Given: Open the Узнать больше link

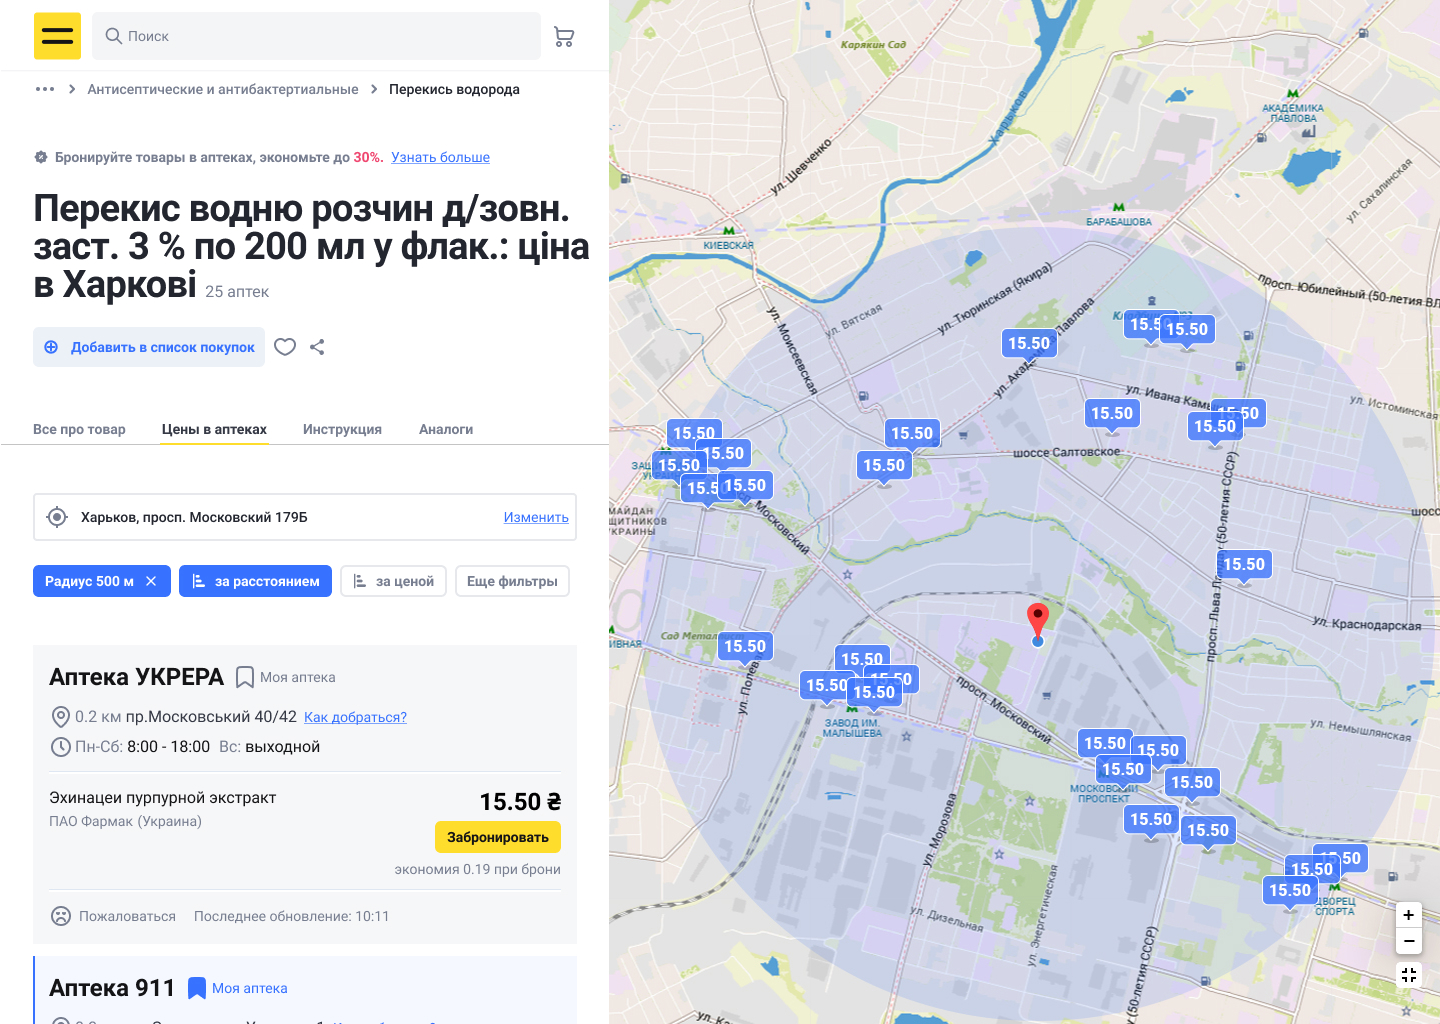Looking at the screenshot, I should coord(440,157).
